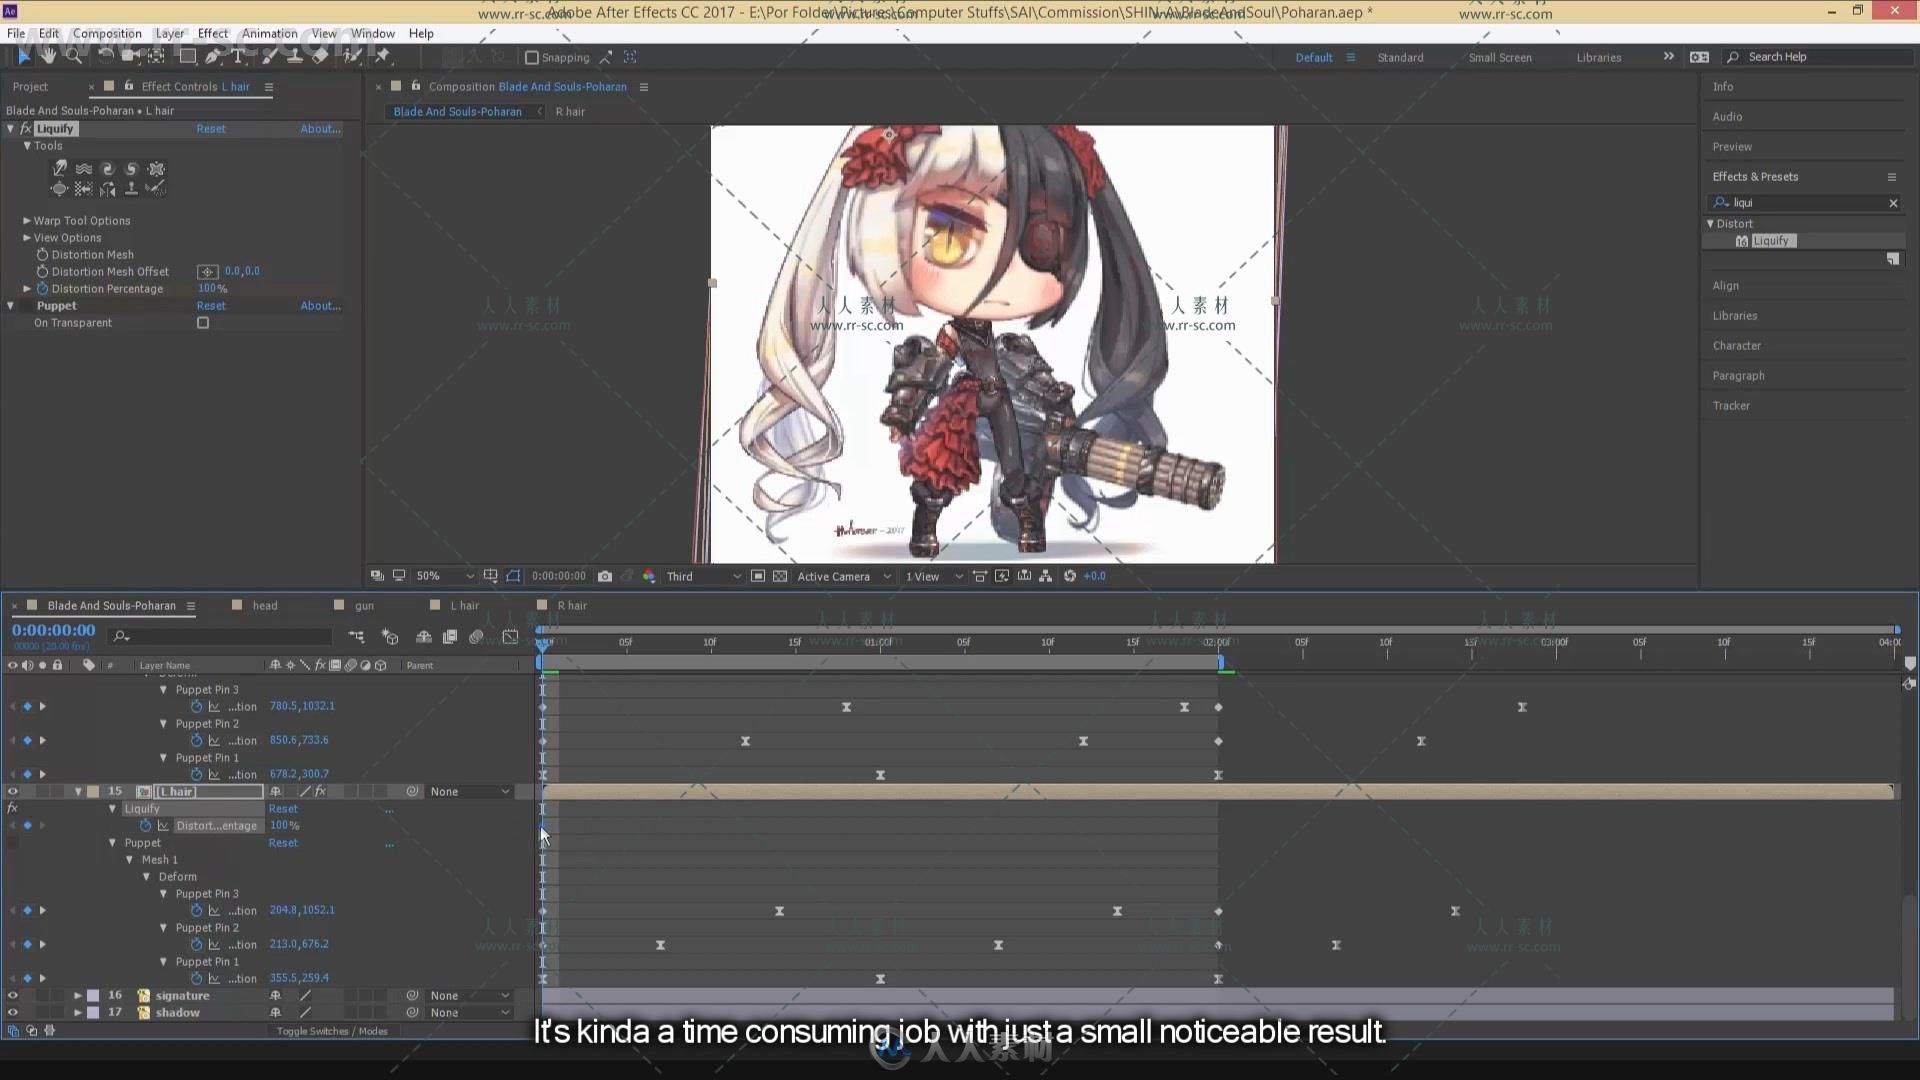1920x1080 pixels.
Task: Click Reset for Liquify in Effect Controls
Action: tap(211, 129)
